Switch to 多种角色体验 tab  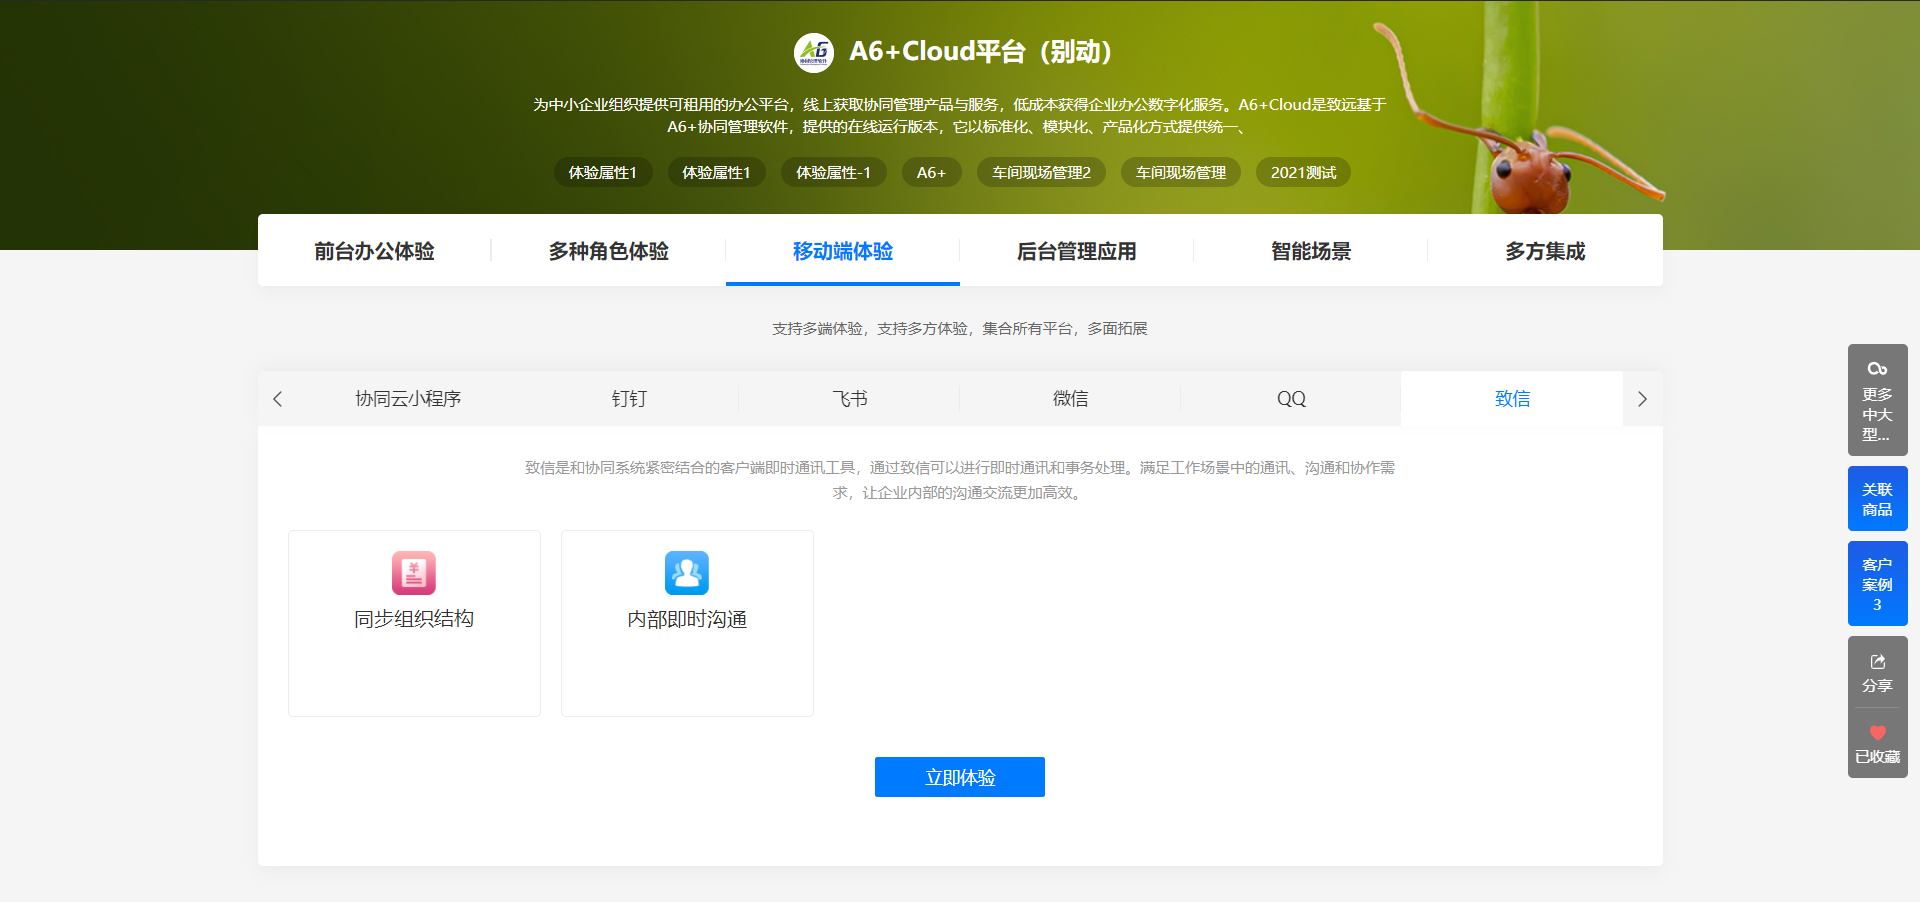pos(608,251)
